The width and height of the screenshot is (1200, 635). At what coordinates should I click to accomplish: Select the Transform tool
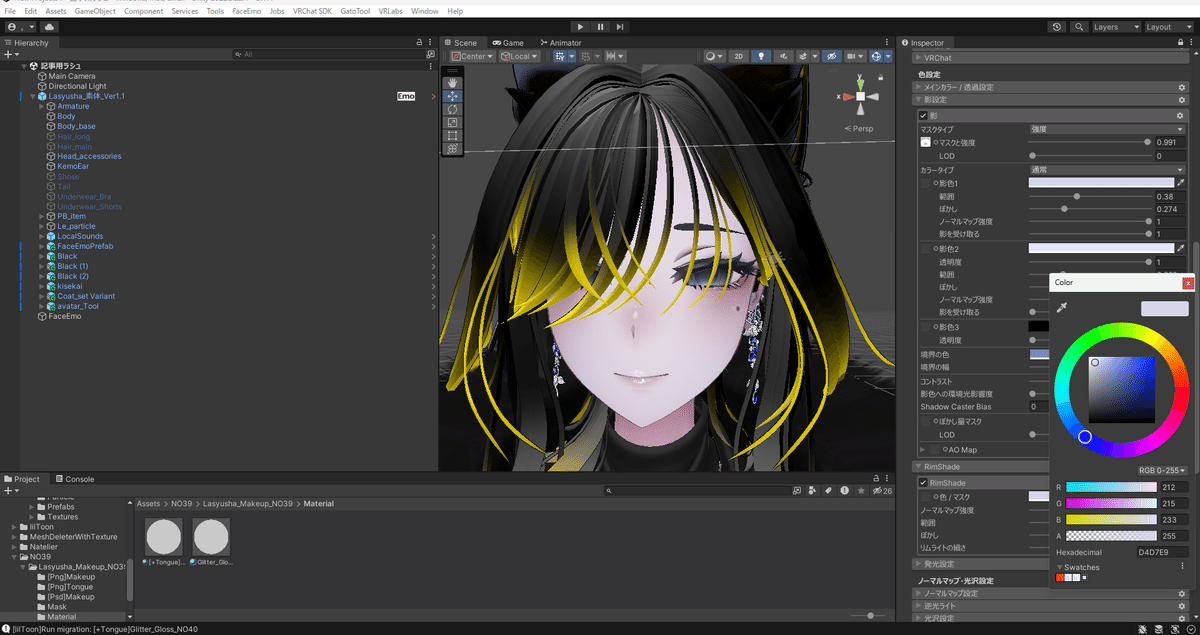[453, 148]
